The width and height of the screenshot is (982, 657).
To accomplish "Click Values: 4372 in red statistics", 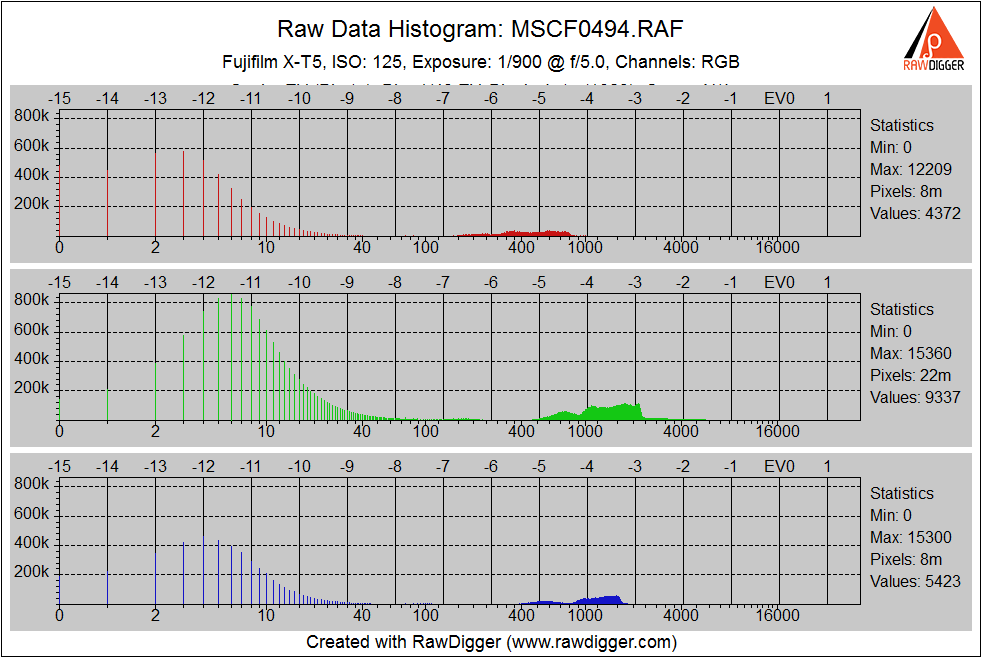I will pyautogui.click(x=915, y=213).
